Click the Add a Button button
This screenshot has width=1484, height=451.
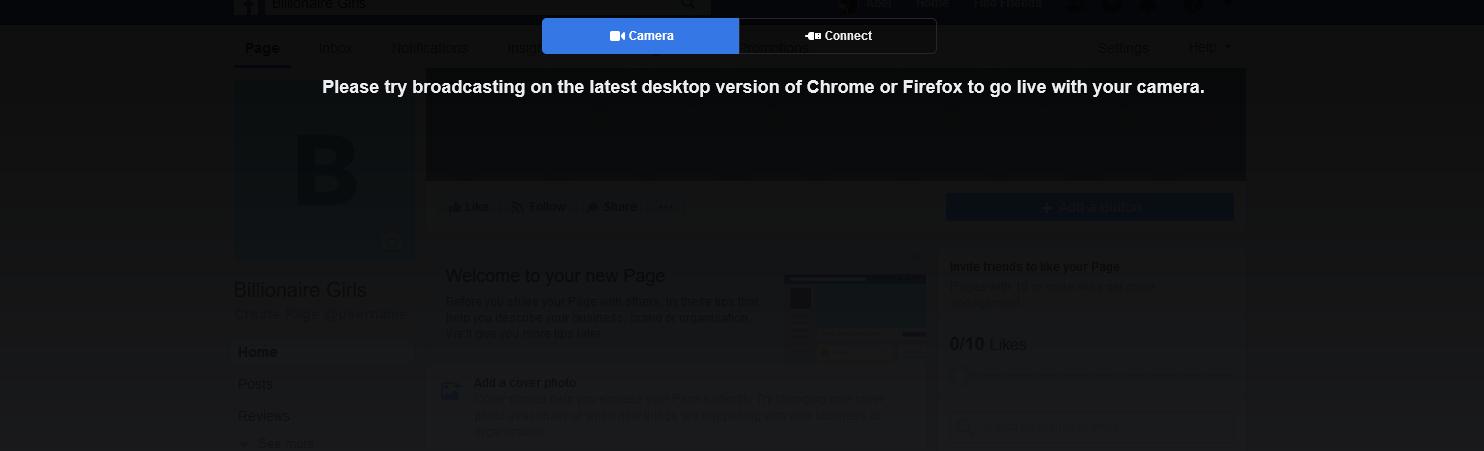[1089, 207]
